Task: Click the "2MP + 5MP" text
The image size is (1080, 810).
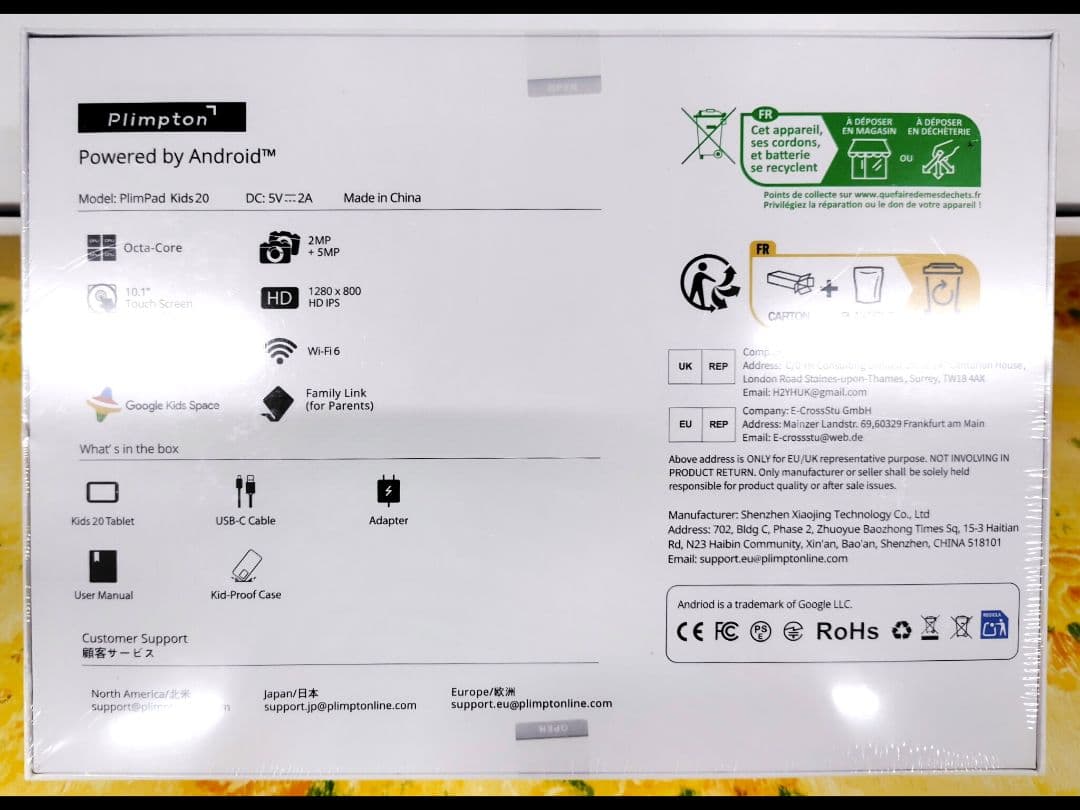Action: 324,247
